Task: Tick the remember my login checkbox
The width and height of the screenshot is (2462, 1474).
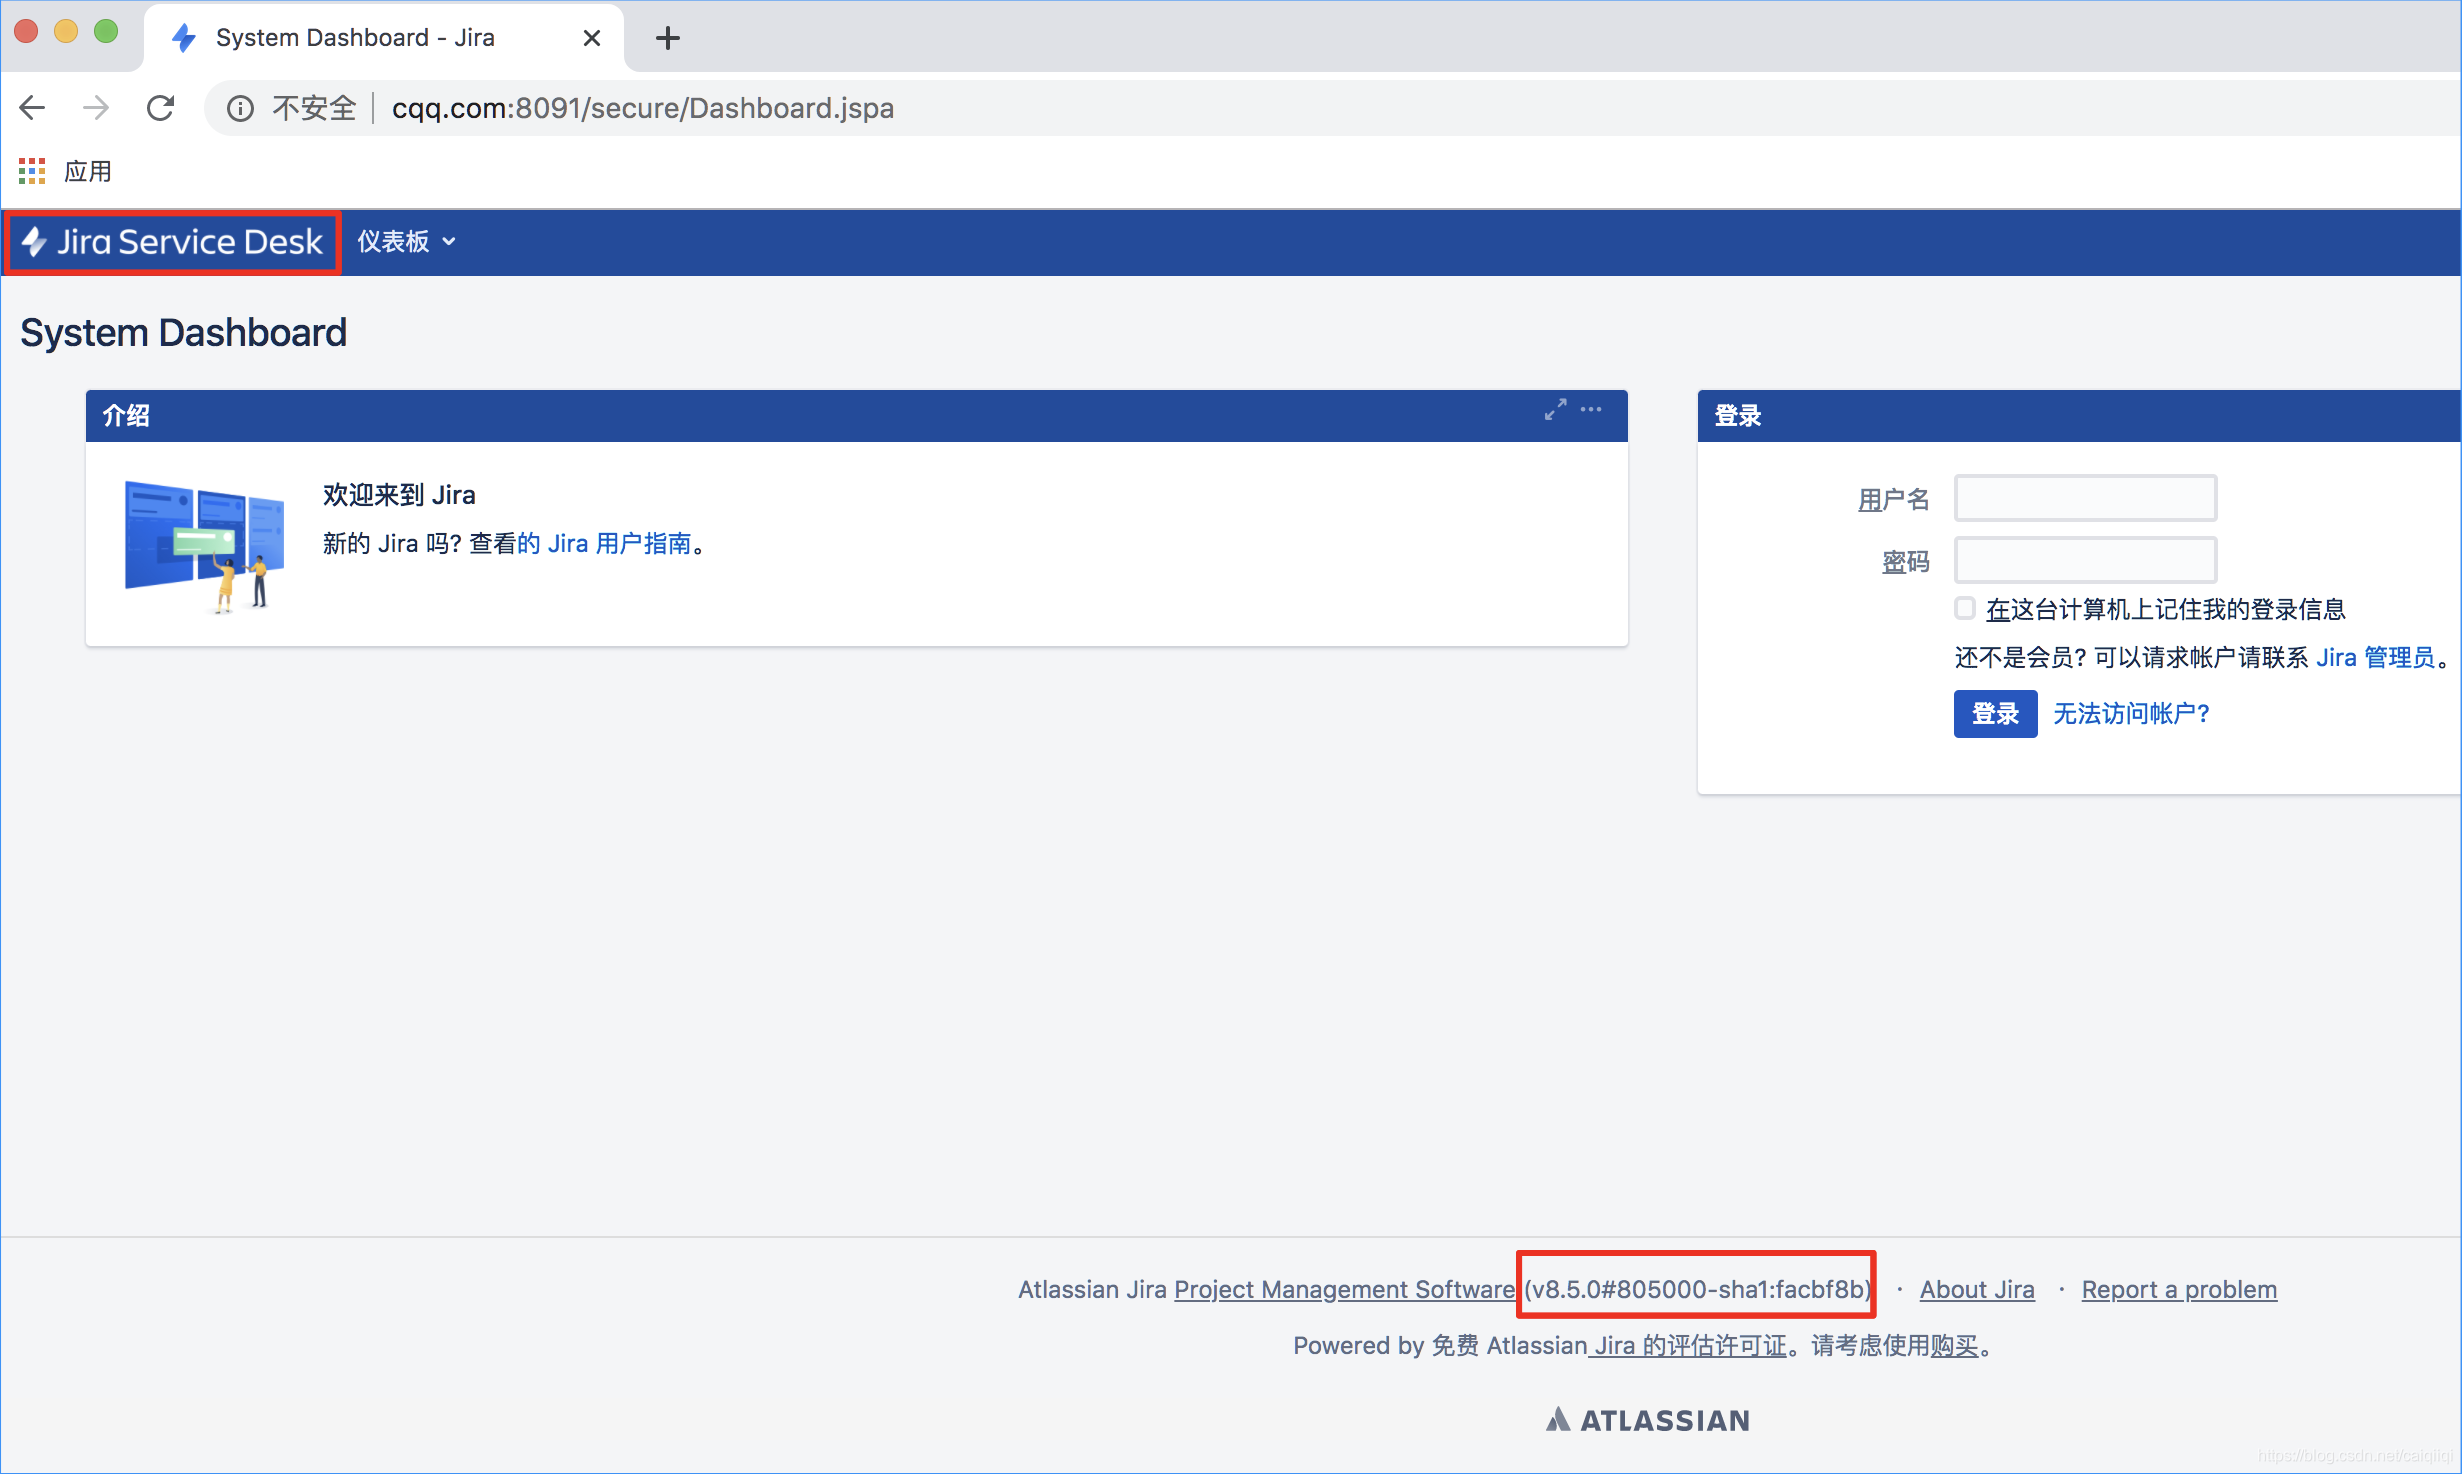Action: pos(1965,608)
